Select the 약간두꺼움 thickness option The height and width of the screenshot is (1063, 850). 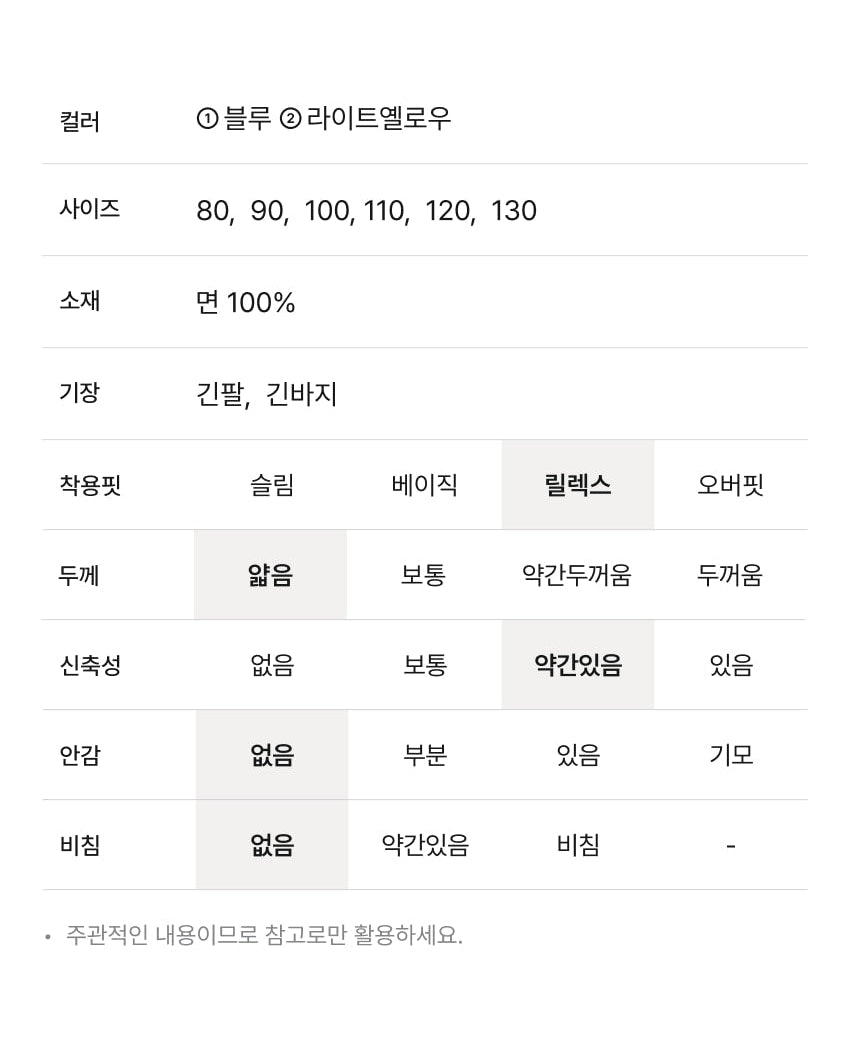[x=577, y=576]
